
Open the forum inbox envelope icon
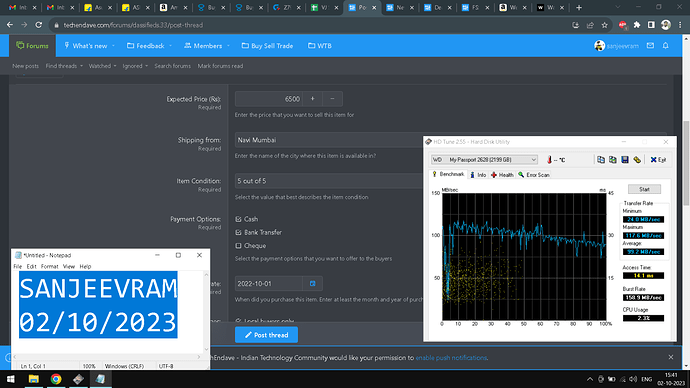coord(650,46)
